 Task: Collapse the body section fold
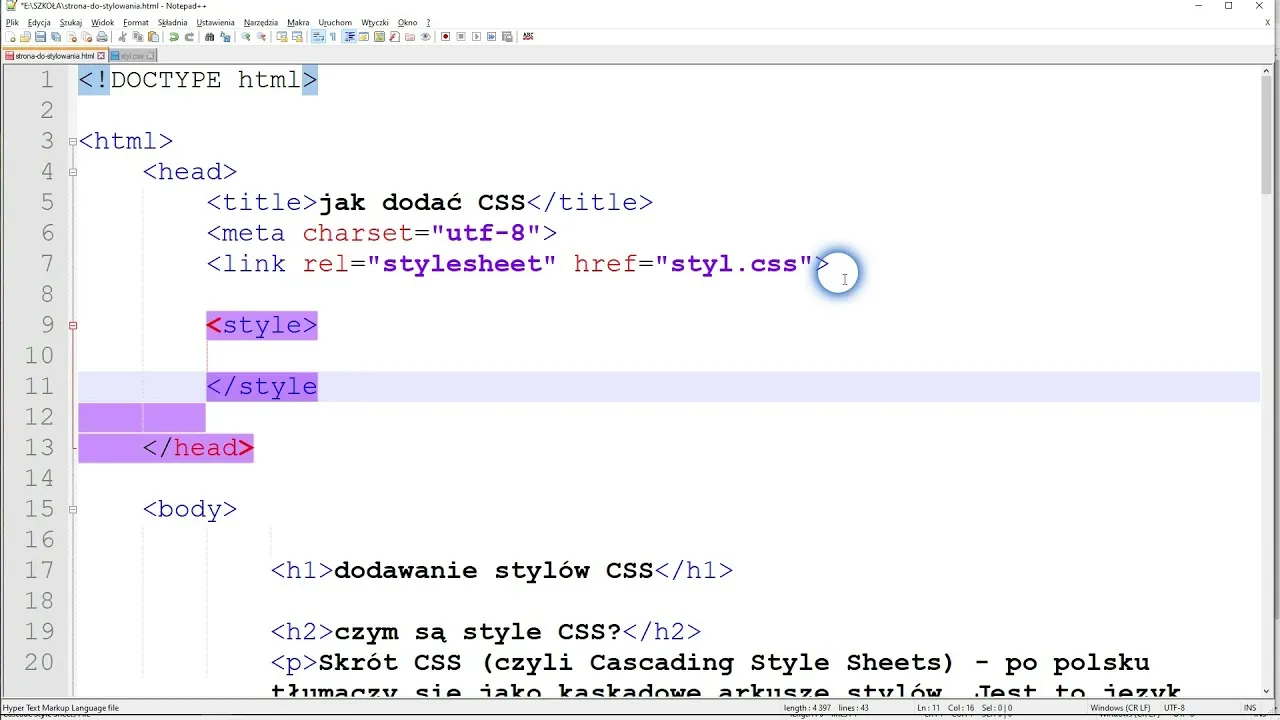[x=72, y=509]
